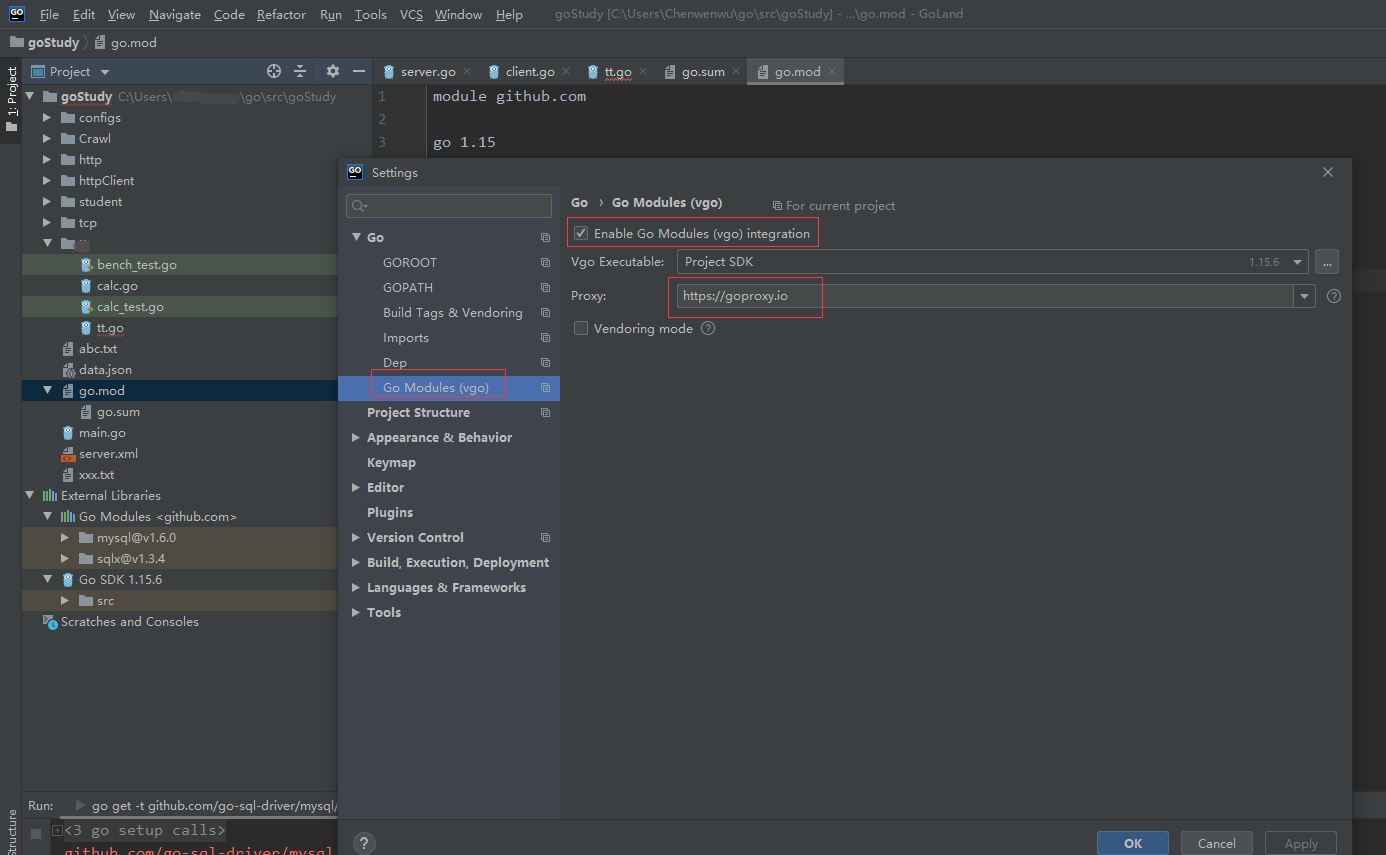Click the project-level icon on GOROOT row
1386x855 pixels.
pos(545,262)
